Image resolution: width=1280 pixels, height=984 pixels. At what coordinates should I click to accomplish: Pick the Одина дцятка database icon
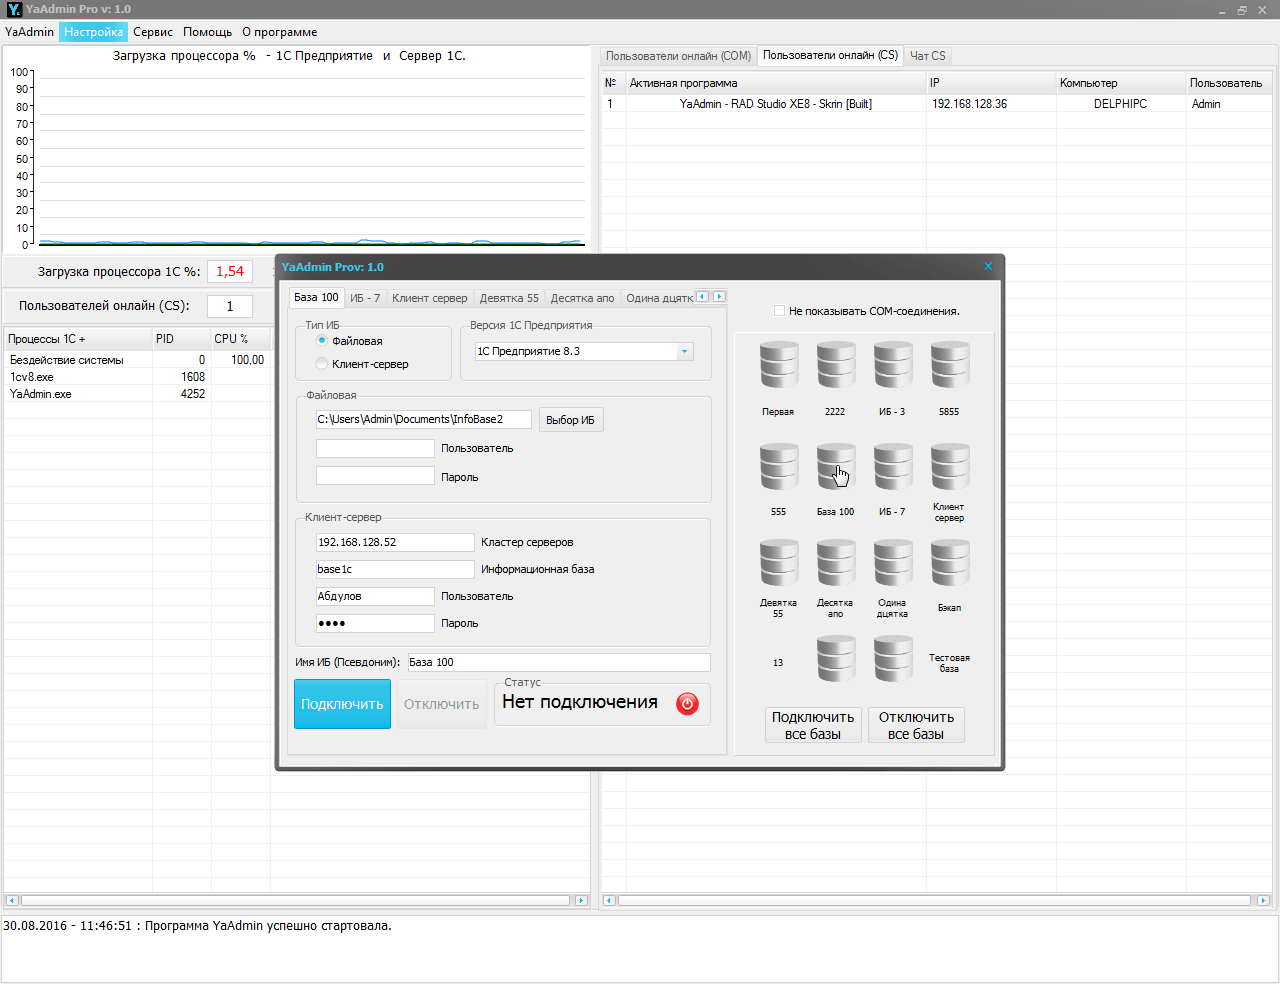[893, 563]
